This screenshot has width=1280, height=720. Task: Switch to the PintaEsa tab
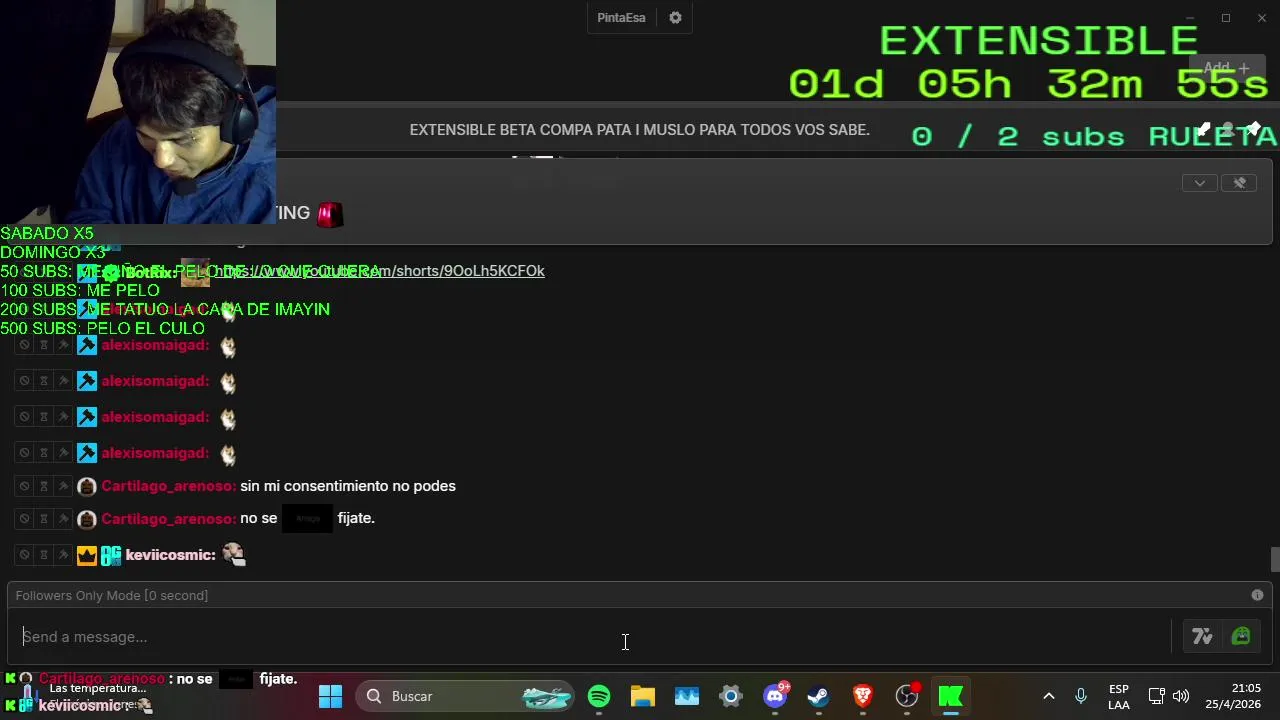click(621, 18)
